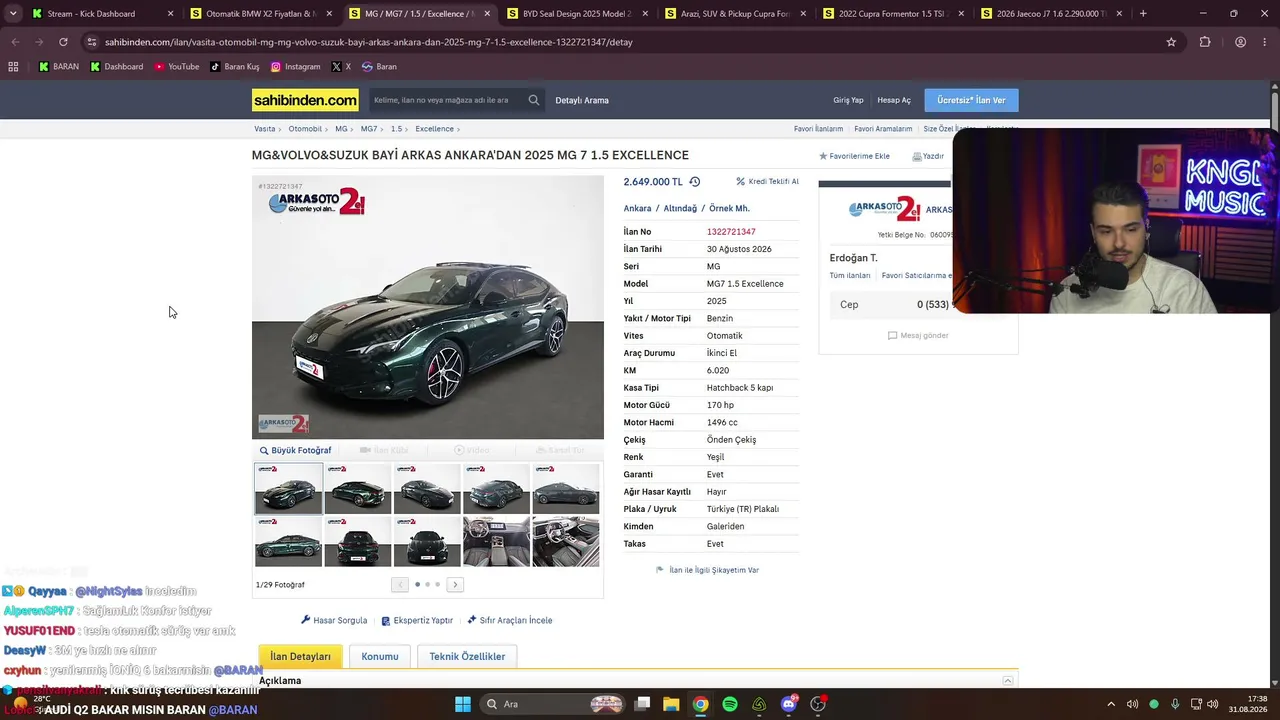Go to next photo thumbnails page
The image size is (1280, 720).
[455, 585]
